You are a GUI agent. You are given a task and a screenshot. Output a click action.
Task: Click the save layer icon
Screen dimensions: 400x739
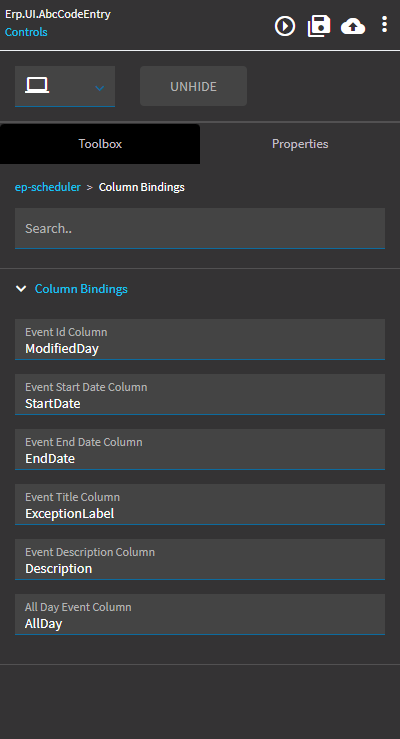[319, 25]
